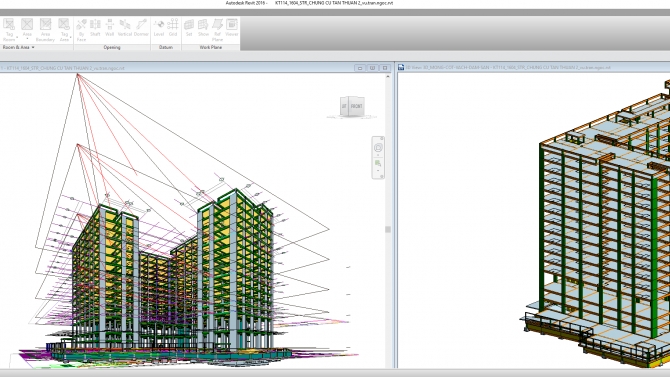Open the steering wheel options dropdown arrow

pos(378,155)
